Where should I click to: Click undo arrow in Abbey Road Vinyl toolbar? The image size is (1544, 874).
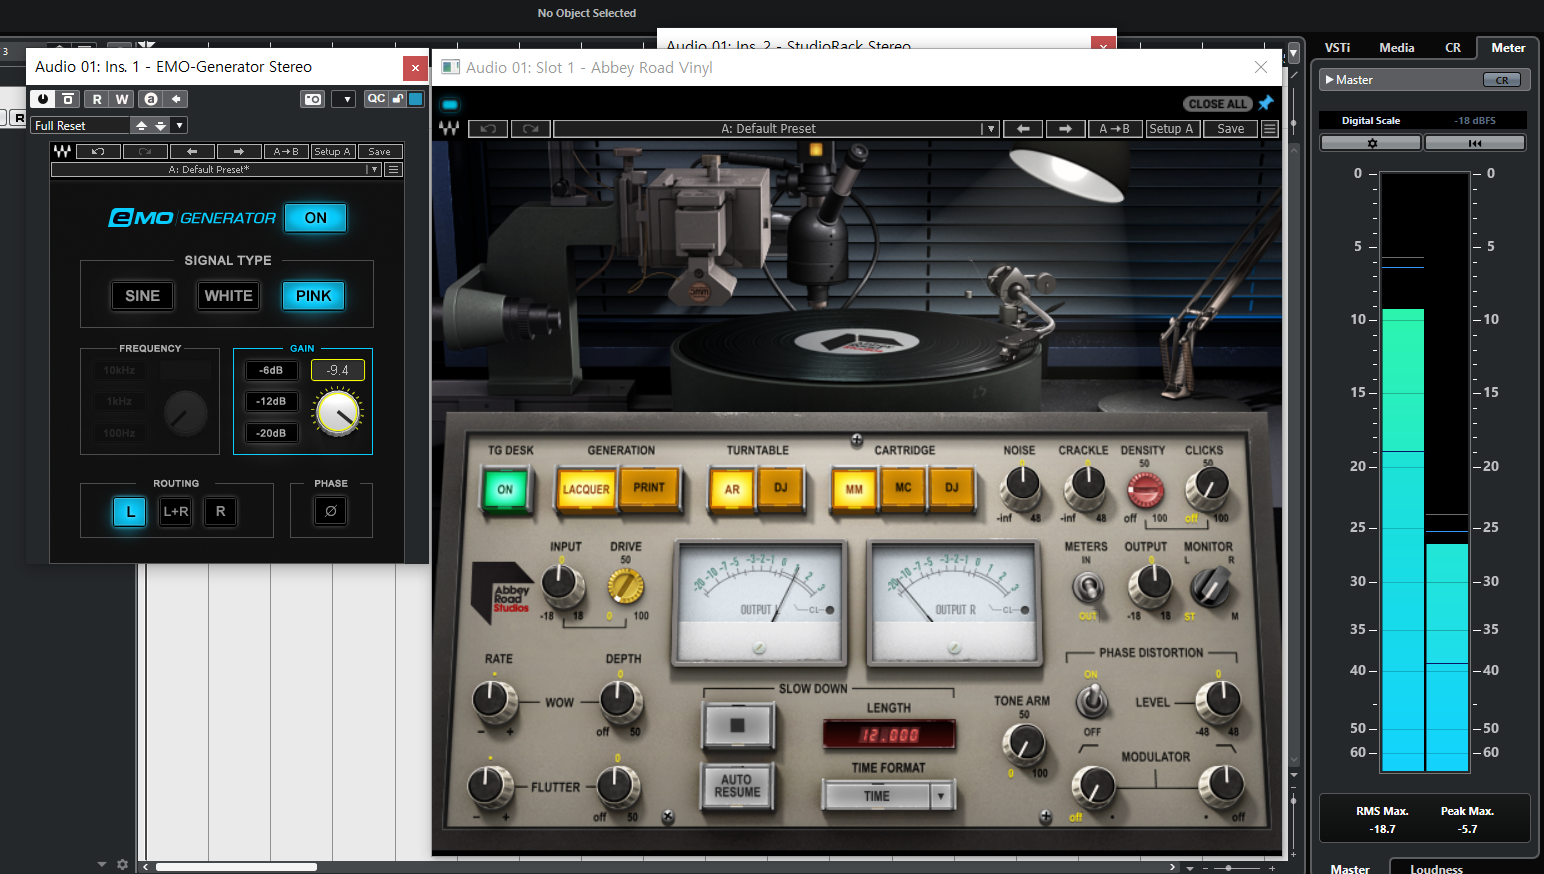point(488,129)
